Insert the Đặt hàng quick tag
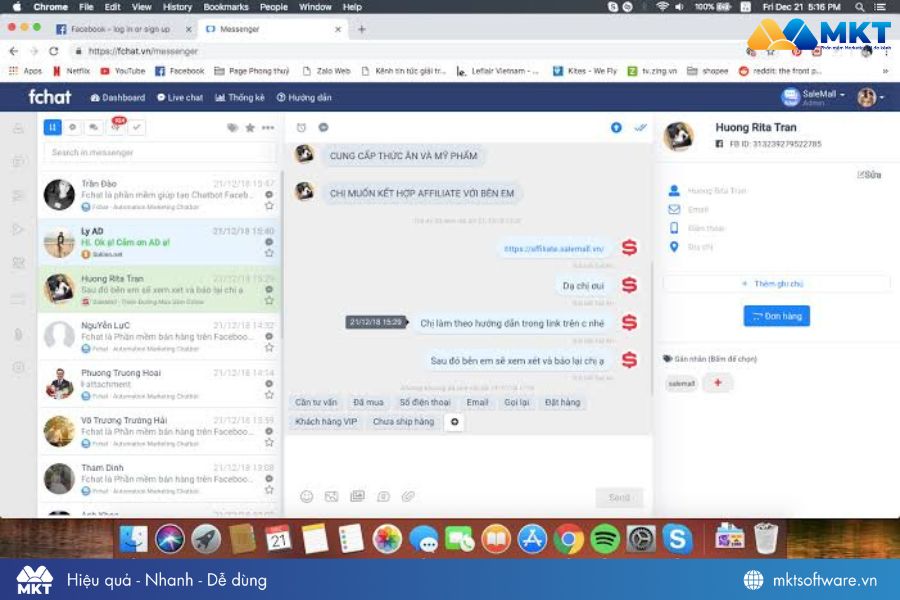Screen dimensions: 900x600 click(562, 402)
